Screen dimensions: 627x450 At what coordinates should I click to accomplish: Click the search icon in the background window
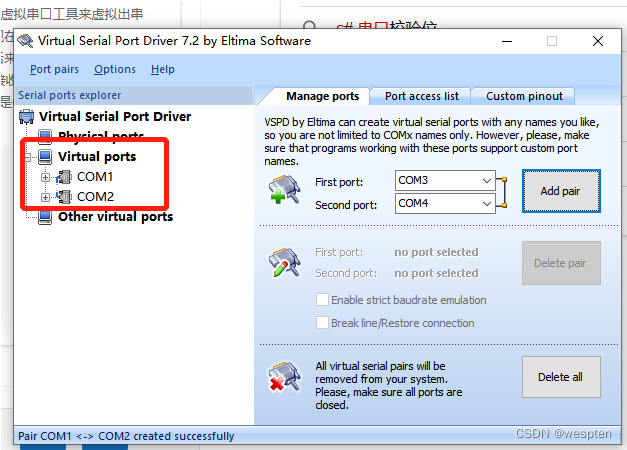[310, 26]
